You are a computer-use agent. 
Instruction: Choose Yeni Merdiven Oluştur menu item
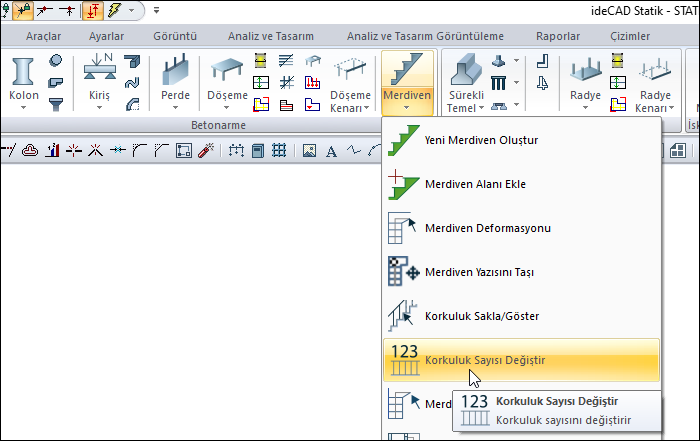[x=521, y=140]
